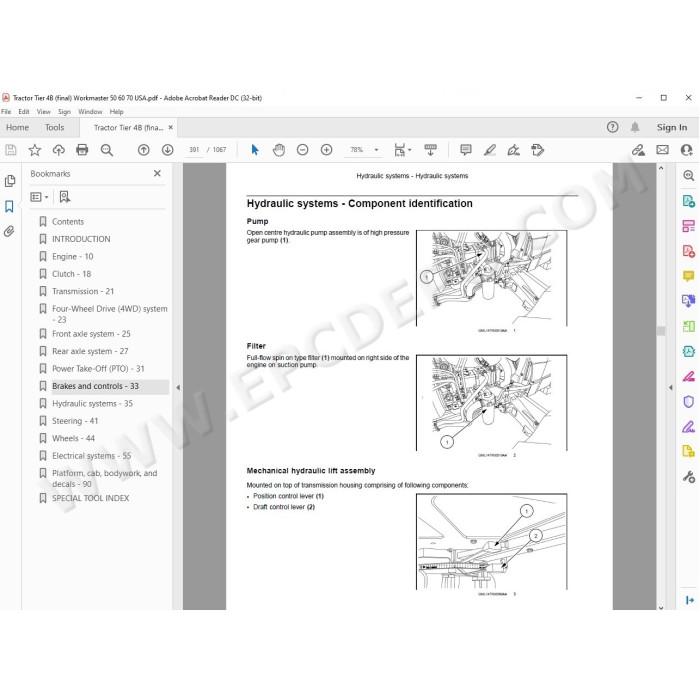Click the document vertical scrollbar thumb
The image size is (700, 700).
(661, 330)
